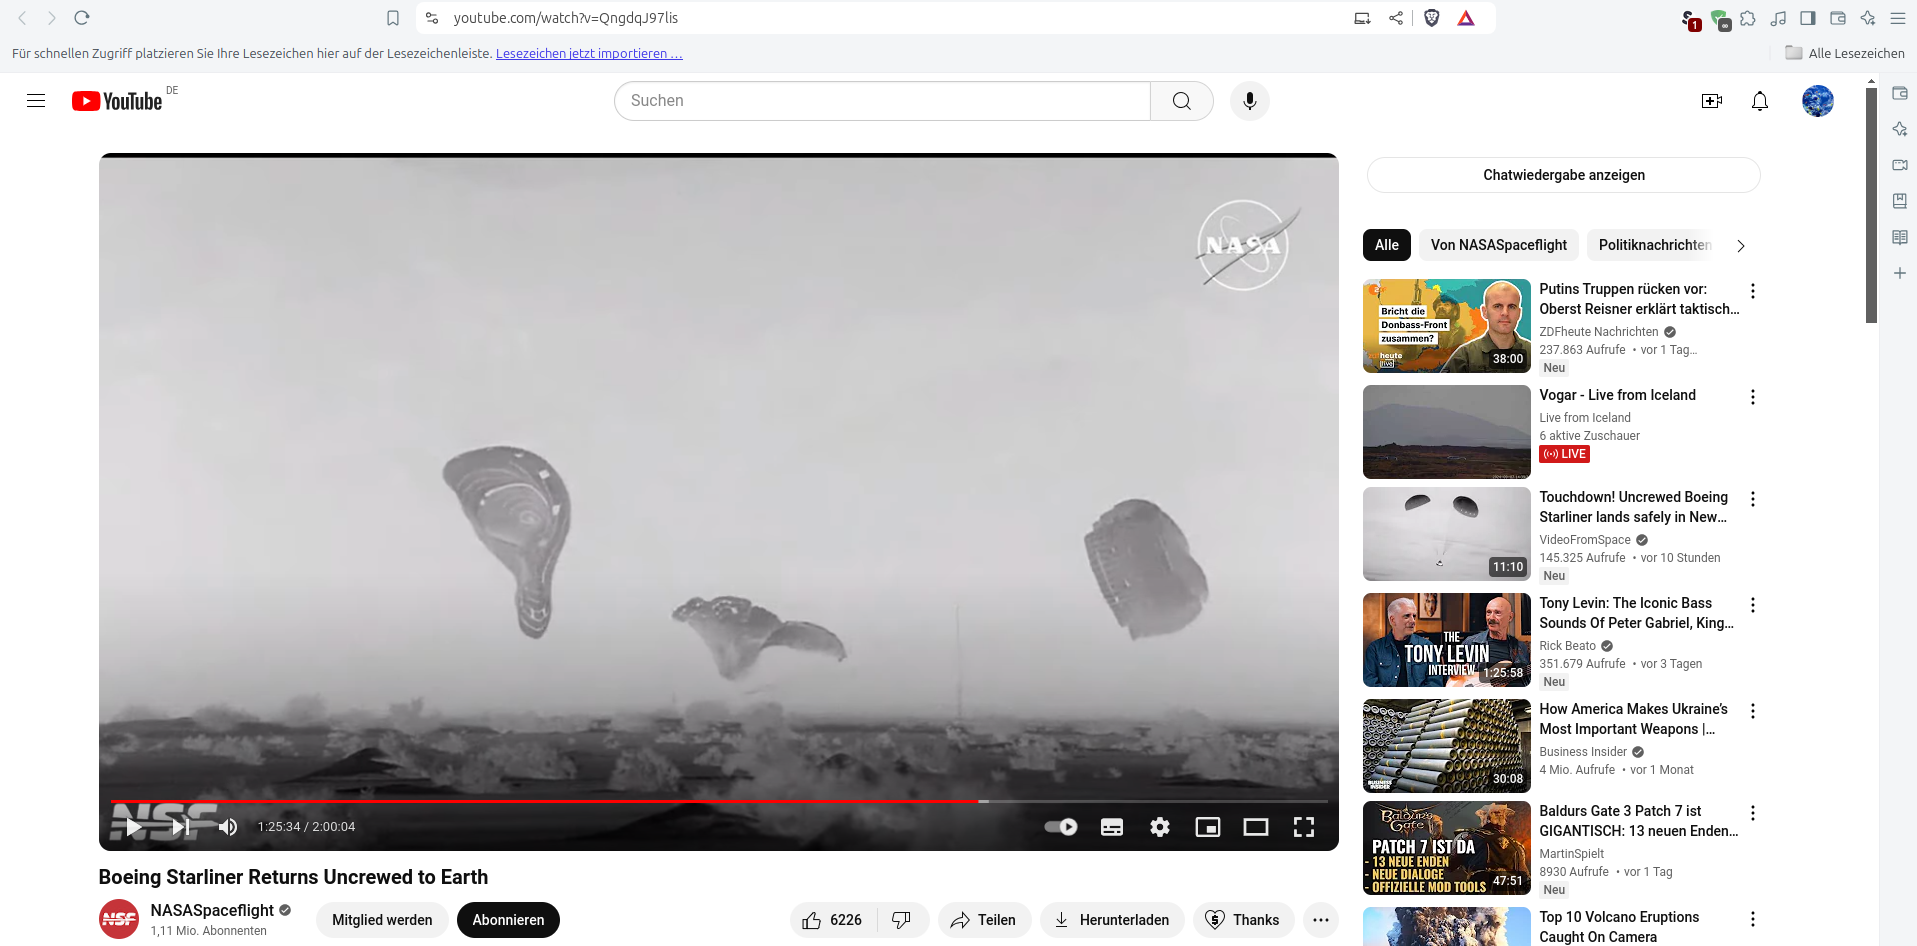Screen dimensions: 1917x946
Task: Open options menu for How America Makes video
Action: (x=1752, y=711)
